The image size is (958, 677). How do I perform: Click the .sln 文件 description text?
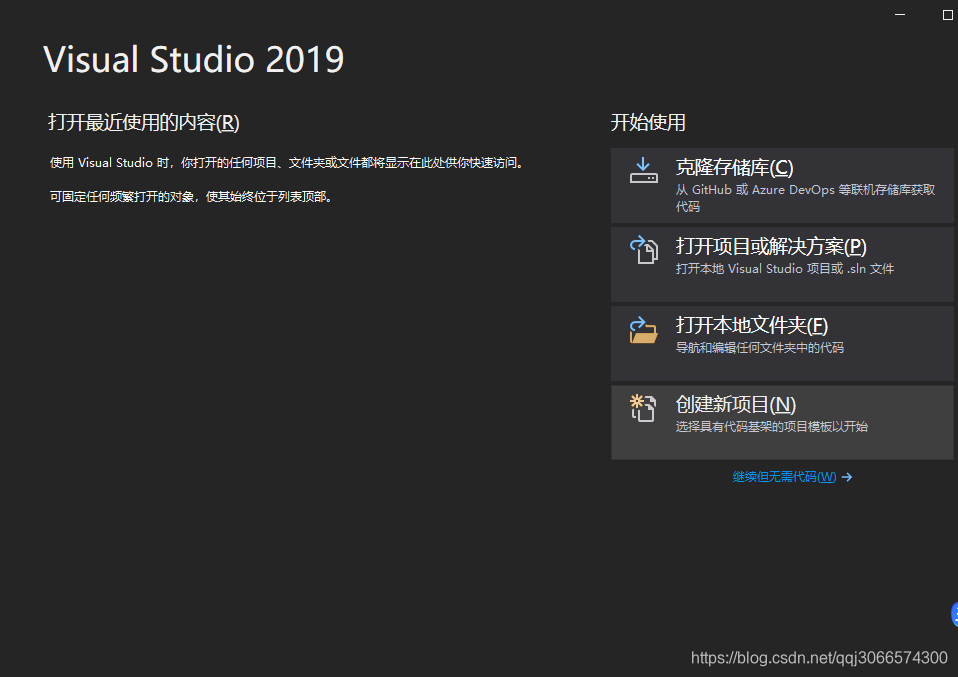tap(784, 268)
